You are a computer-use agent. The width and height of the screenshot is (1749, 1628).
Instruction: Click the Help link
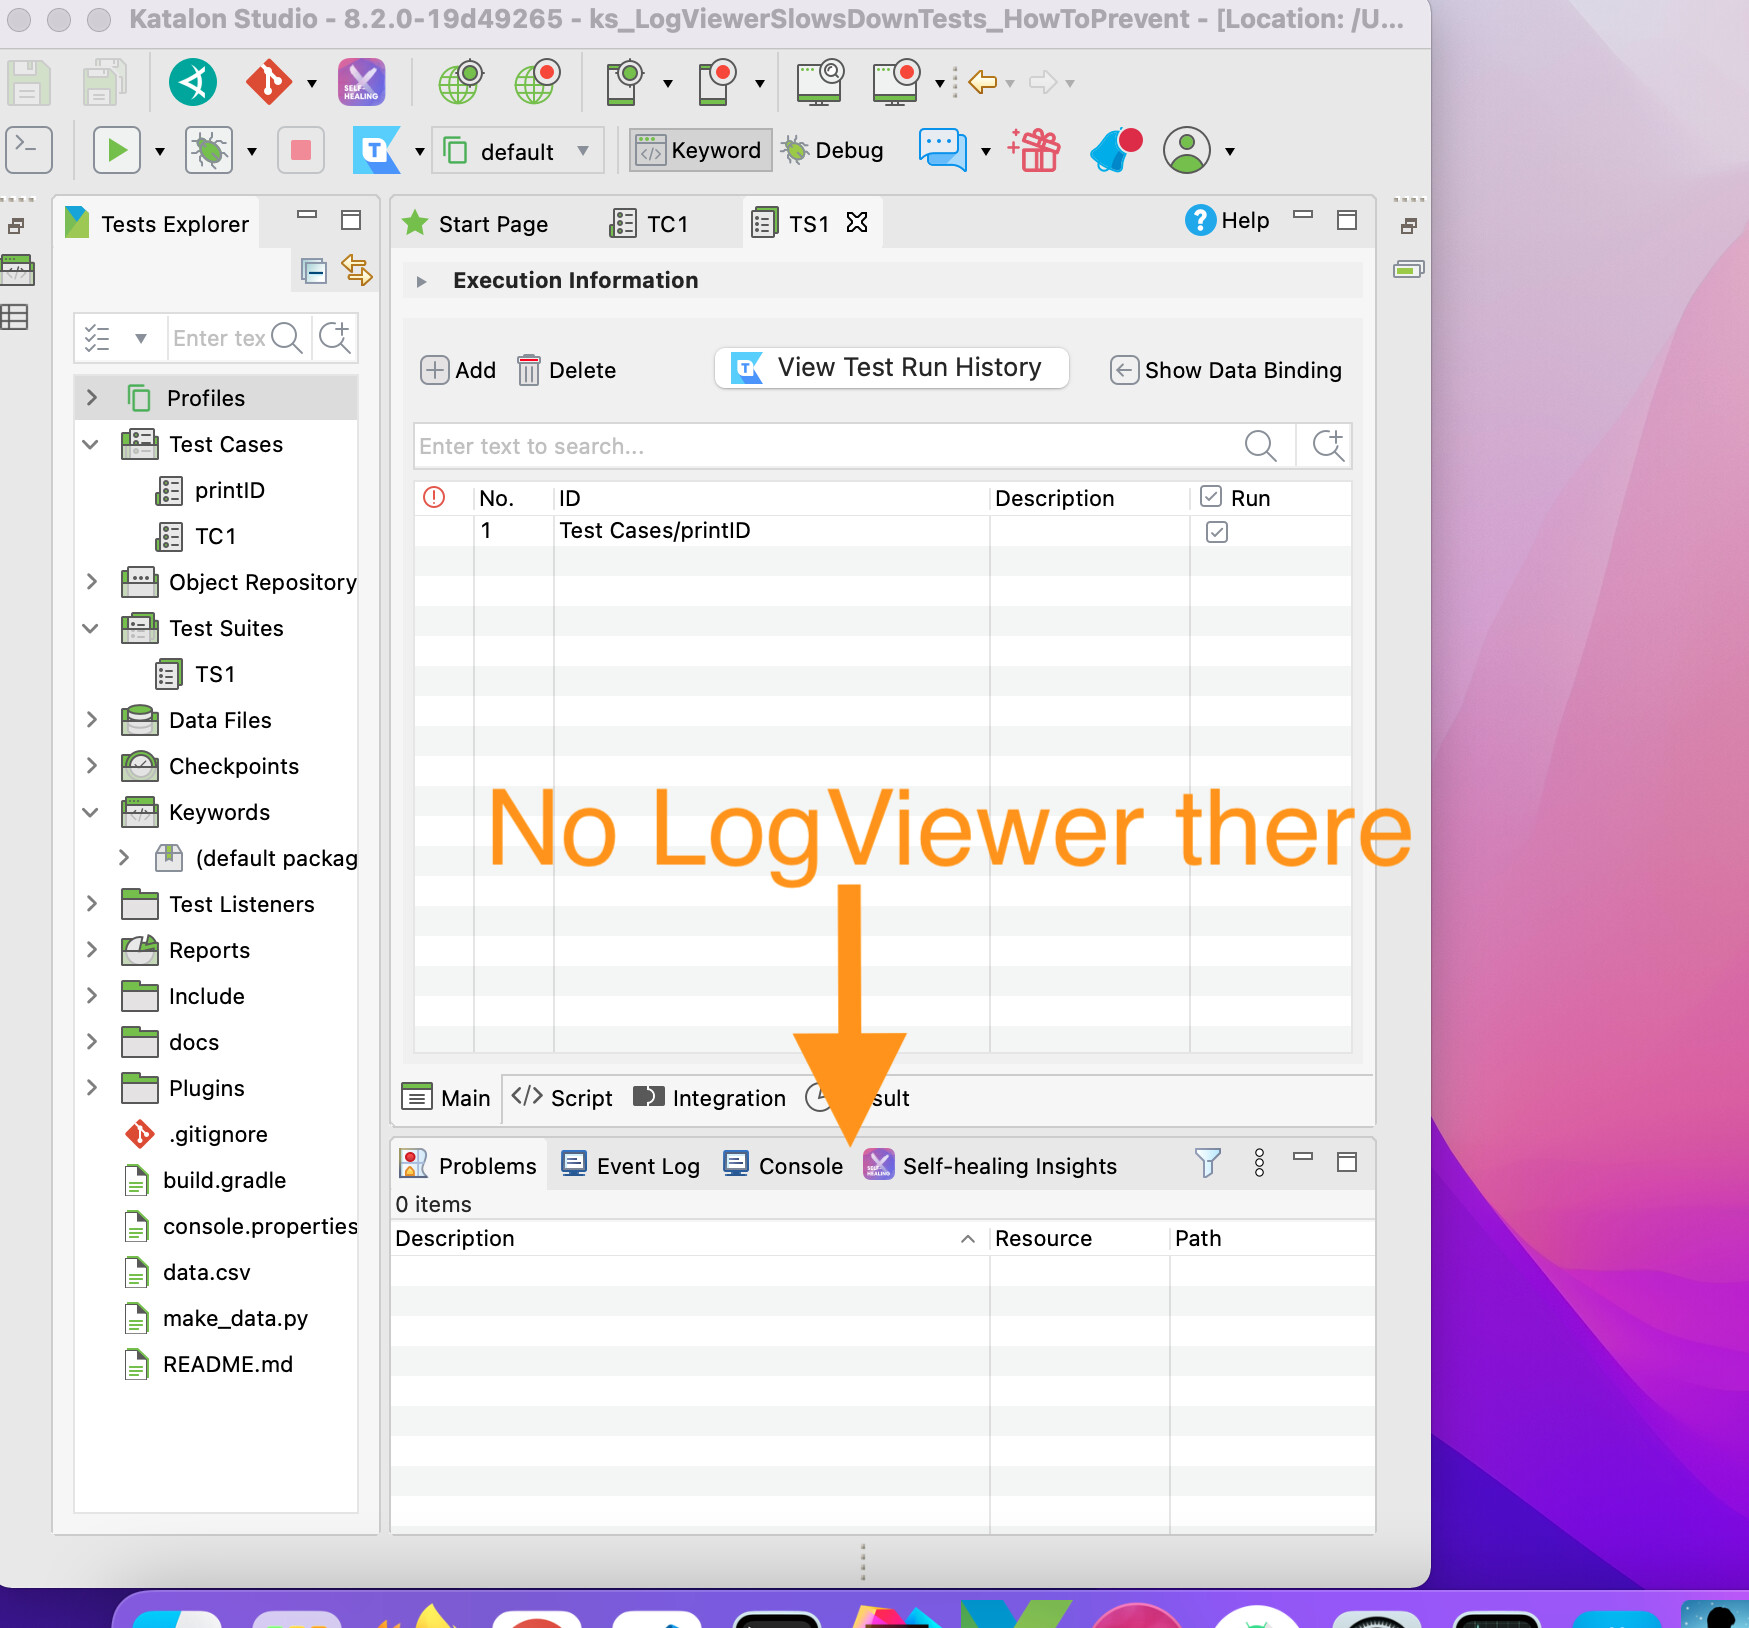point(1227,220)
